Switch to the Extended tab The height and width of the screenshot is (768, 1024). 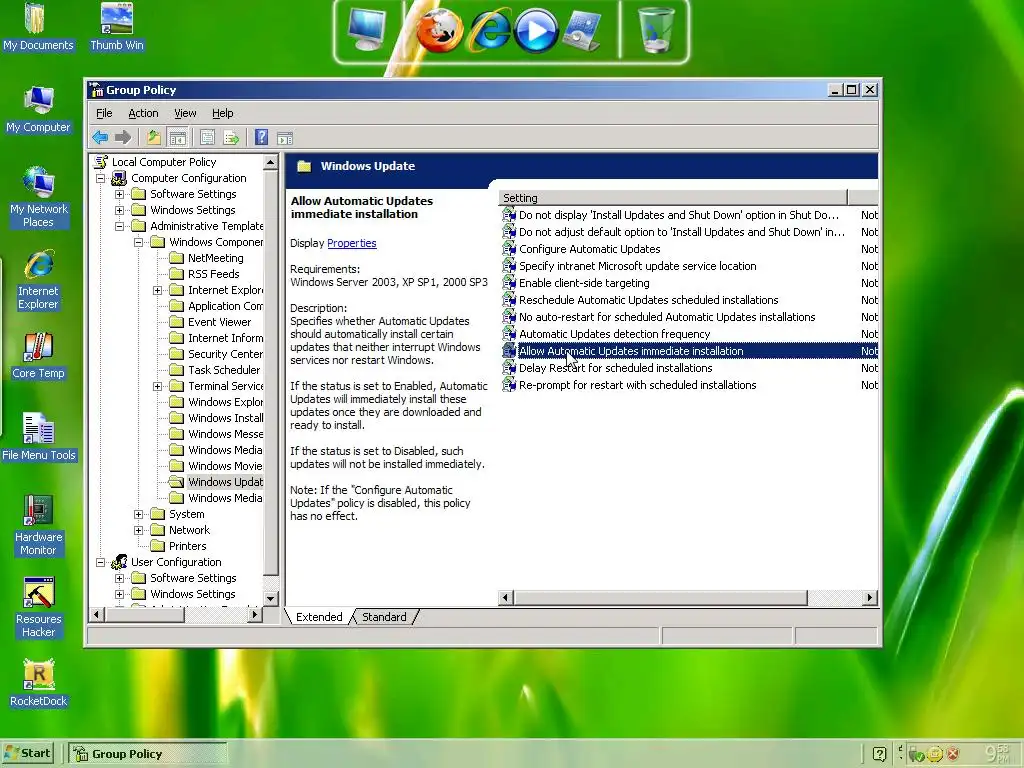pyautogui.click(x=319, y=617)
